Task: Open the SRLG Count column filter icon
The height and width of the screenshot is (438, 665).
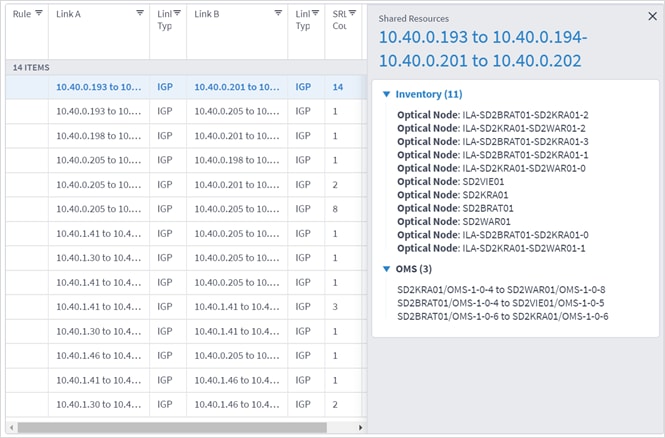Action: coord(352,13)
